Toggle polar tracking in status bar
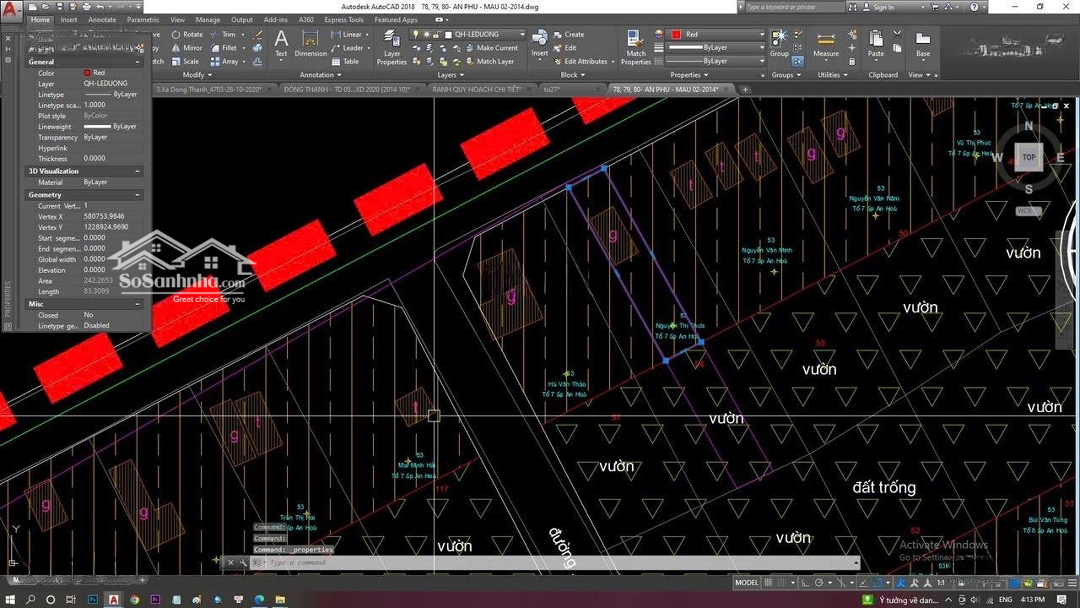 pos(818,582)
